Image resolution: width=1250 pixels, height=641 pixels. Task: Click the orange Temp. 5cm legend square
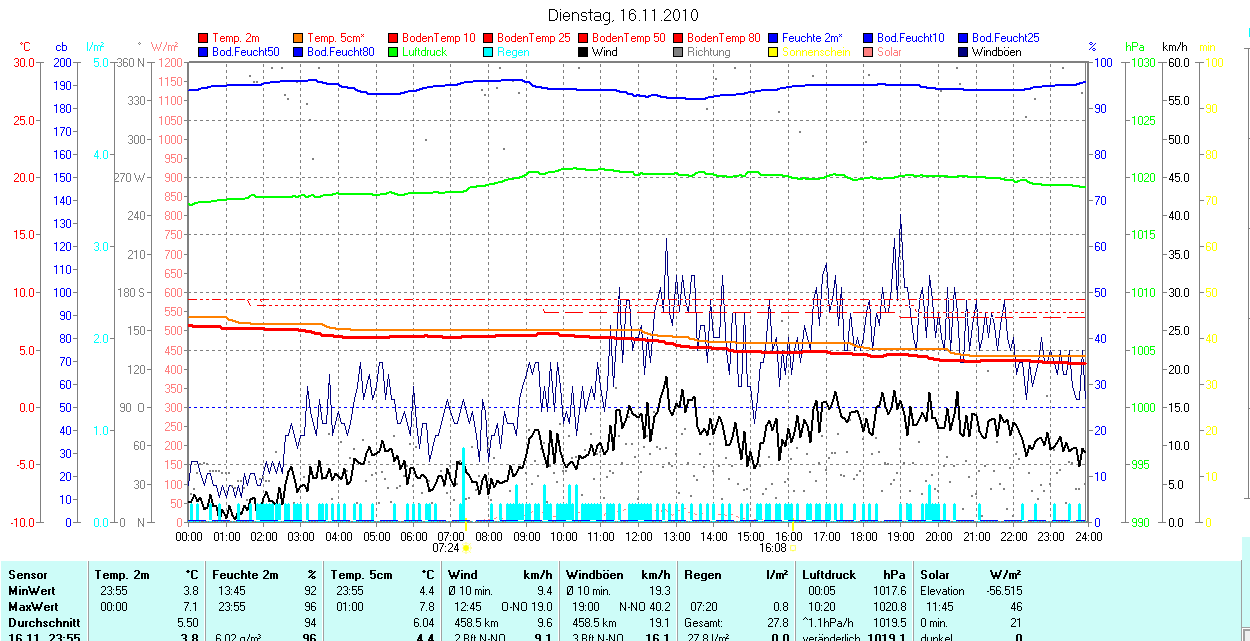pyautogui.click(x=299, y=38)
